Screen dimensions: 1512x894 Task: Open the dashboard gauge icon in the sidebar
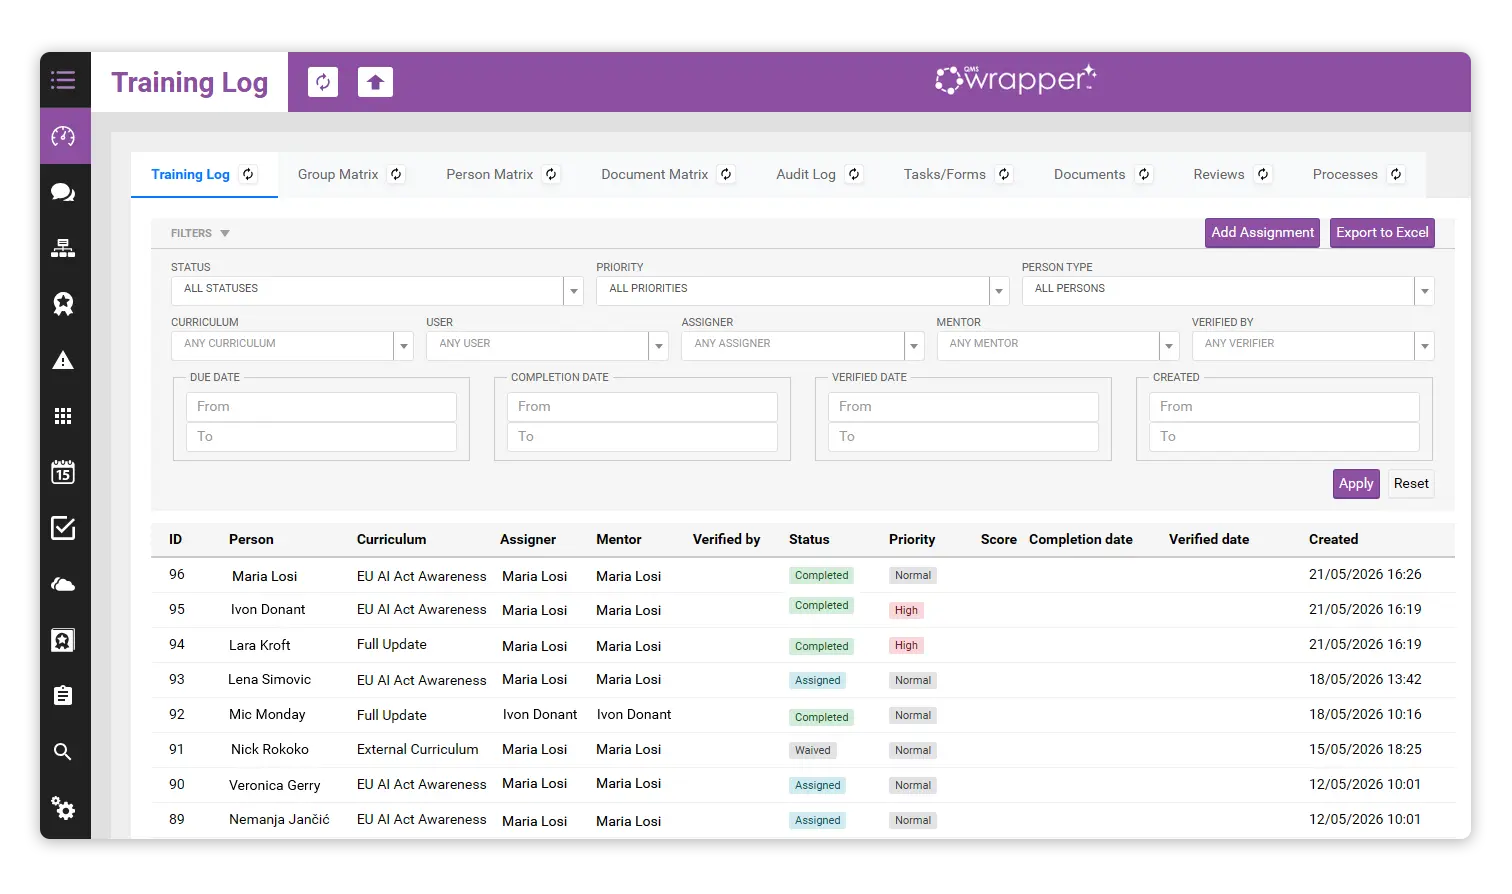[63, 136]
